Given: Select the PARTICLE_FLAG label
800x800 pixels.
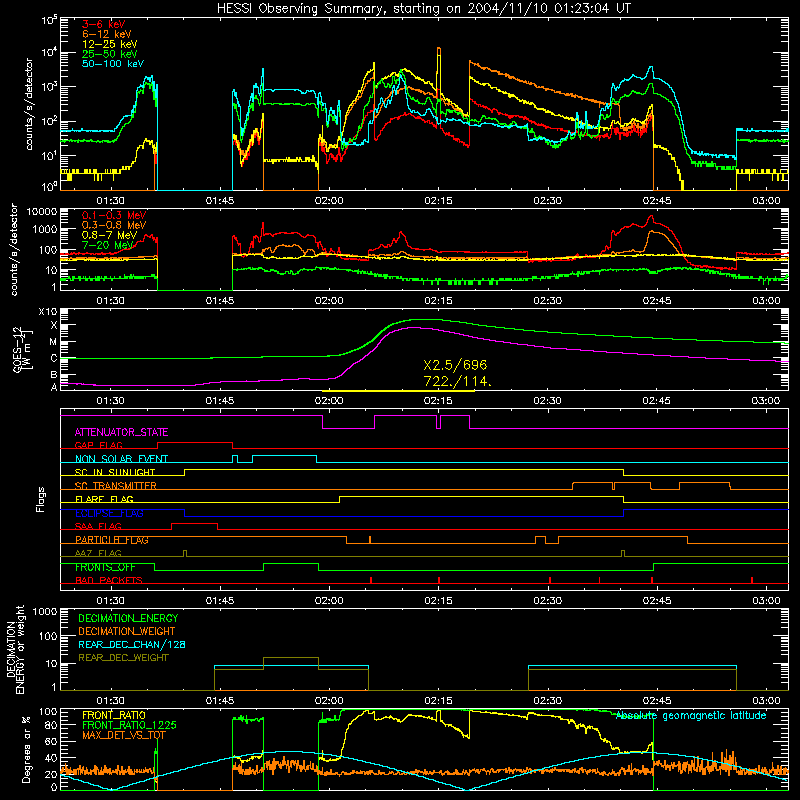Looking at the screenshot, I should coord(112,540).
